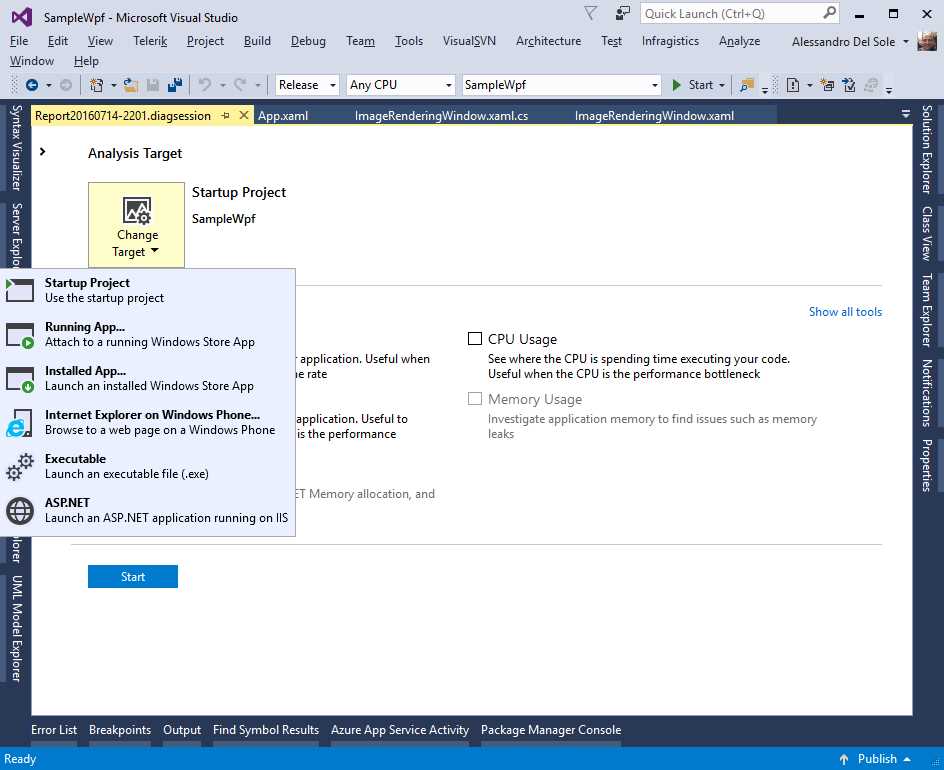Open the Architecture menu

tap(548, 41)
